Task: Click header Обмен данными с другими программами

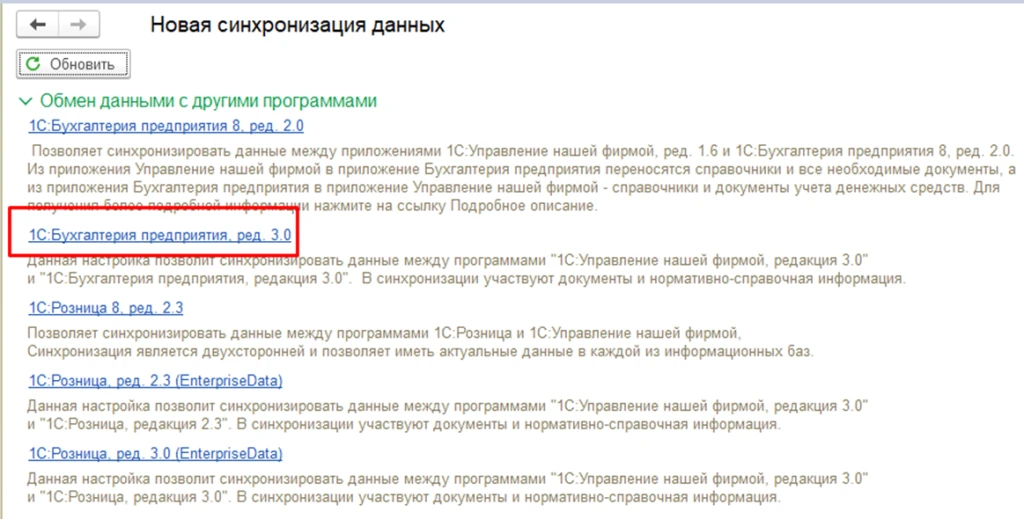Action: click(x=208, y=101)
